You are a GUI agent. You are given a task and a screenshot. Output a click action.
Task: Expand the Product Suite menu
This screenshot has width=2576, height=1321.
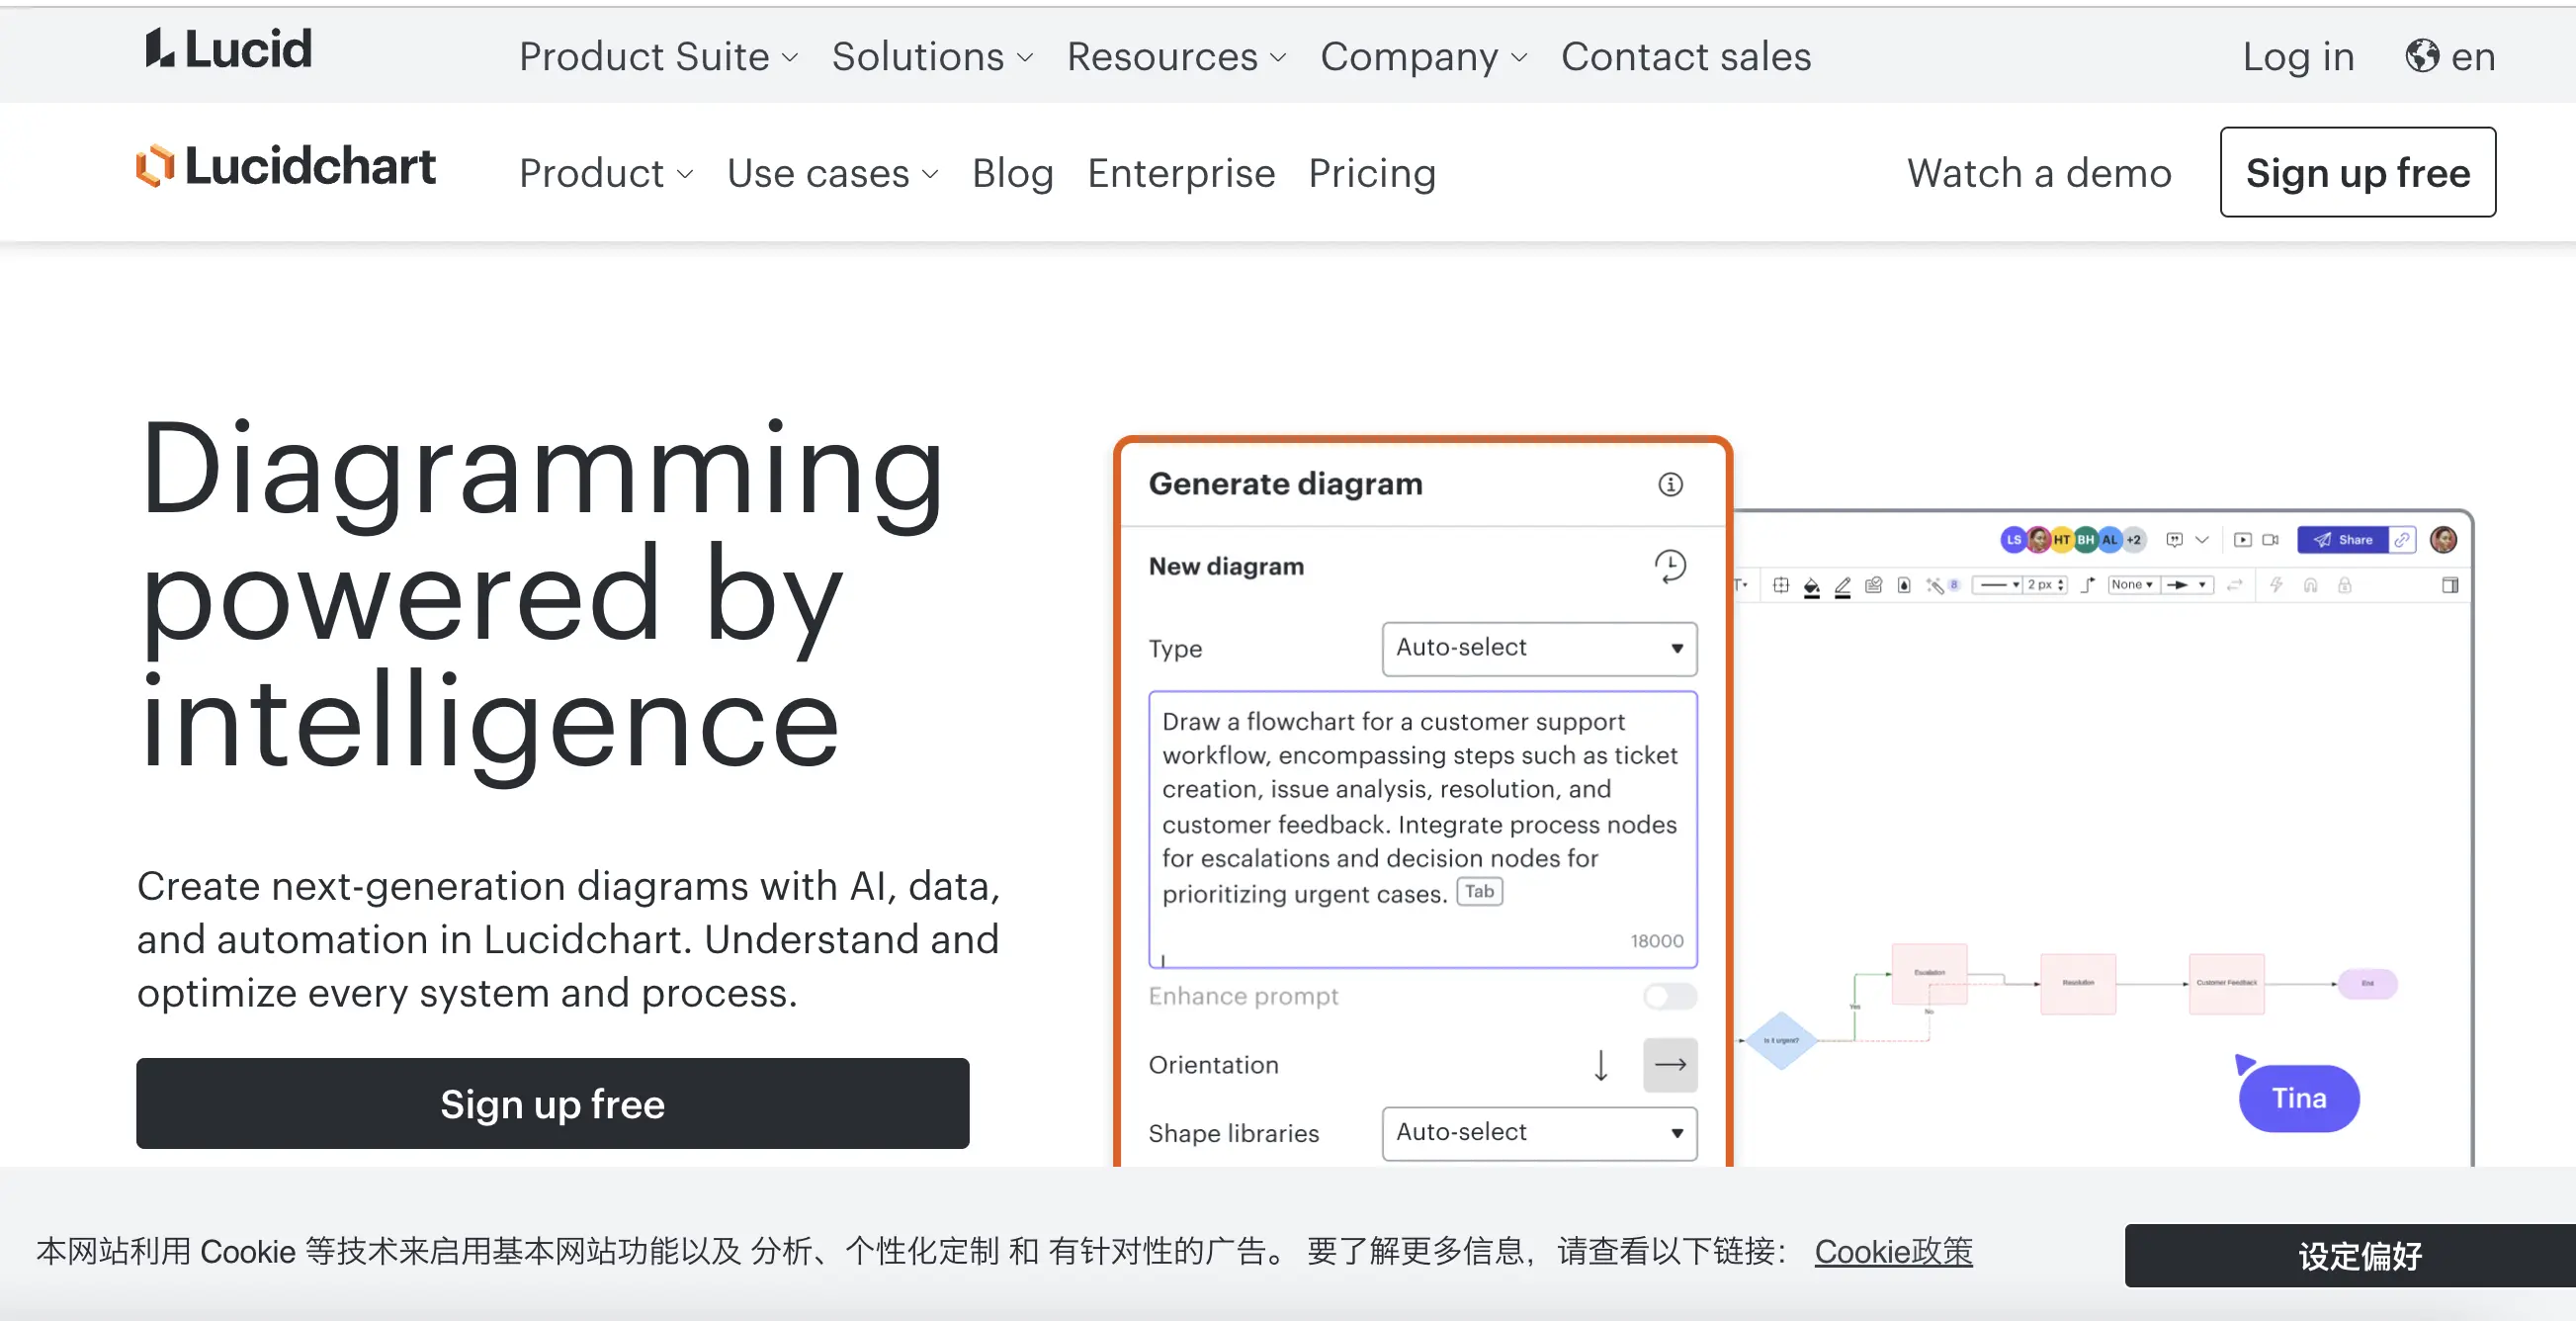(x=658, y=56)
